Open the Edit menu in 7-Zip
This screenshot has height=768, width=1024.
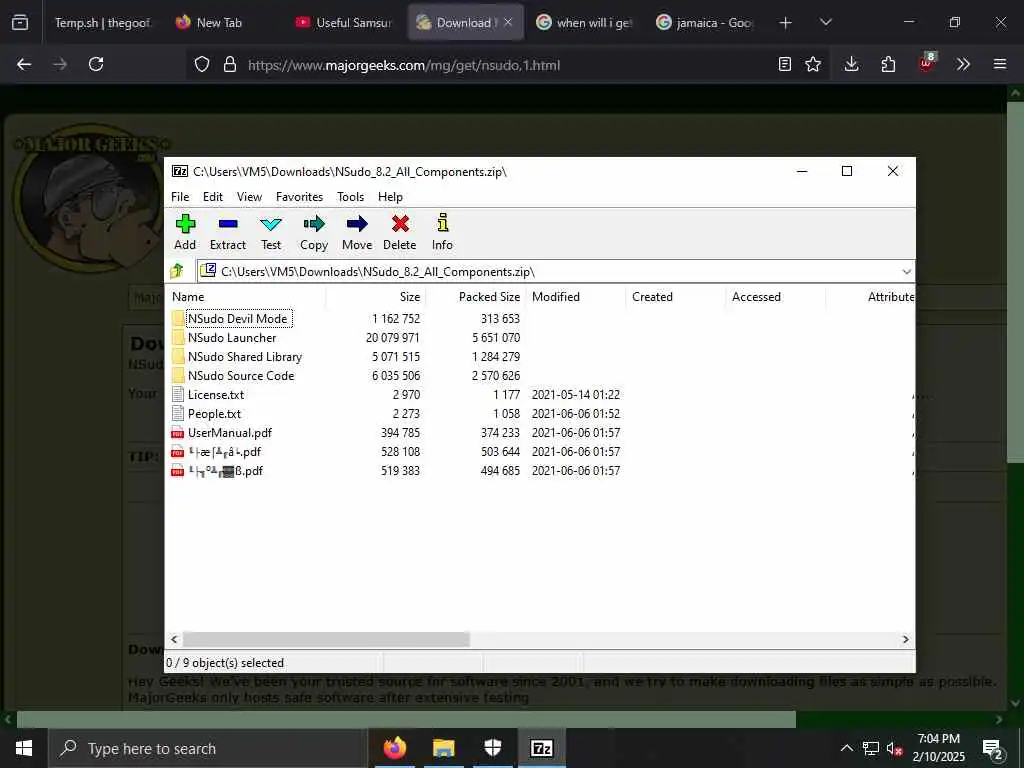tap(213, 197)
